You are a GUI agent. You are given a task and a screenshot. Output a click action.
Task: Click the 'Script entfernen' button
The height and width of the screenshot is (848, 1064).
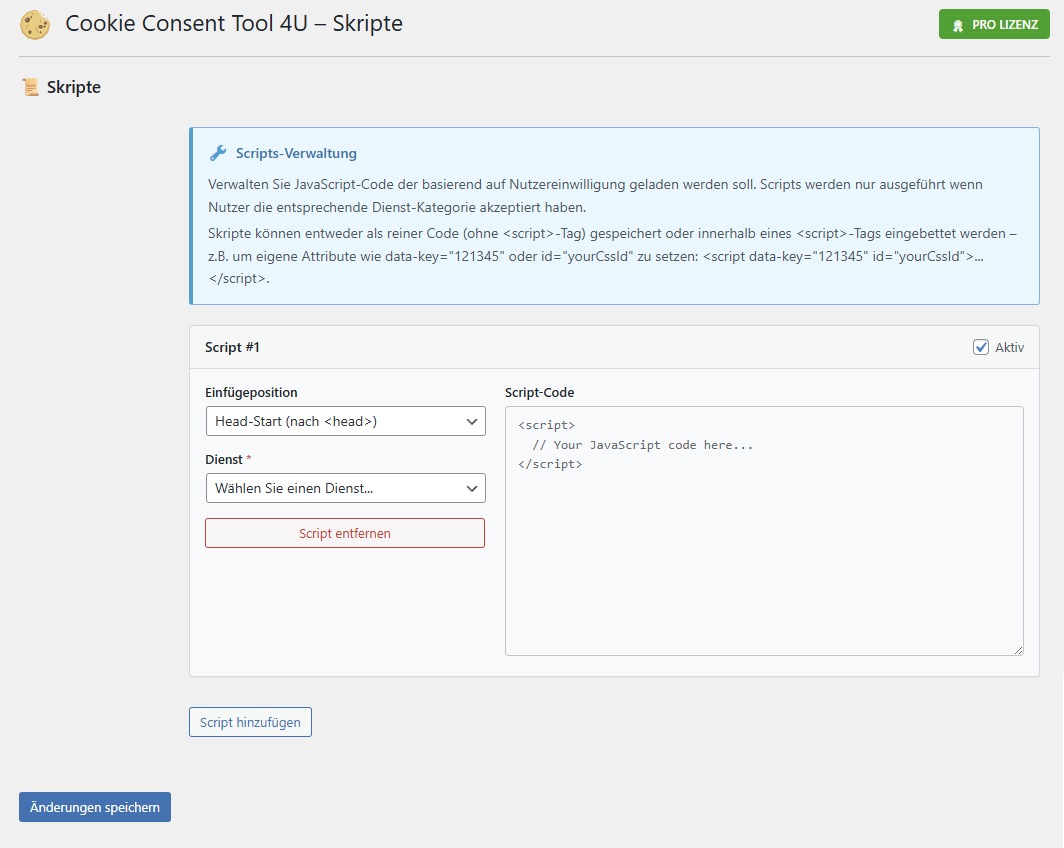(x=344, y=533)
